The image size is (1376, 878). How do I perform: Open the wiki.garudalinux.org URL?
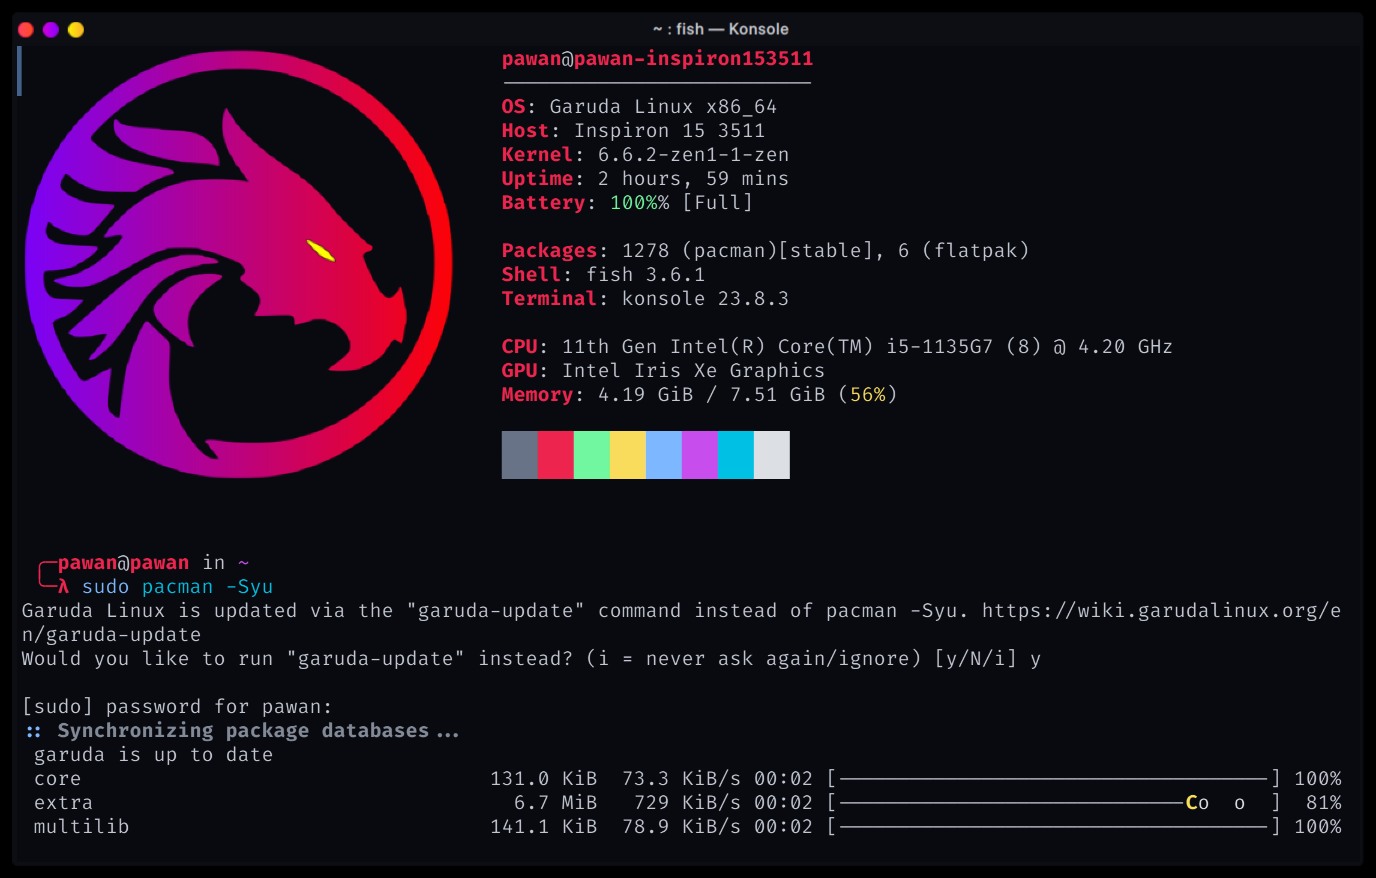point(1161,611)
